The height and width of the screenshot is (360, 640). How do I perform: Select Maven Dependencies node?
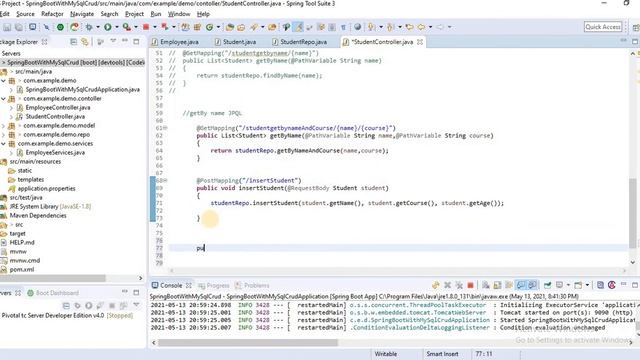(38, 216)
